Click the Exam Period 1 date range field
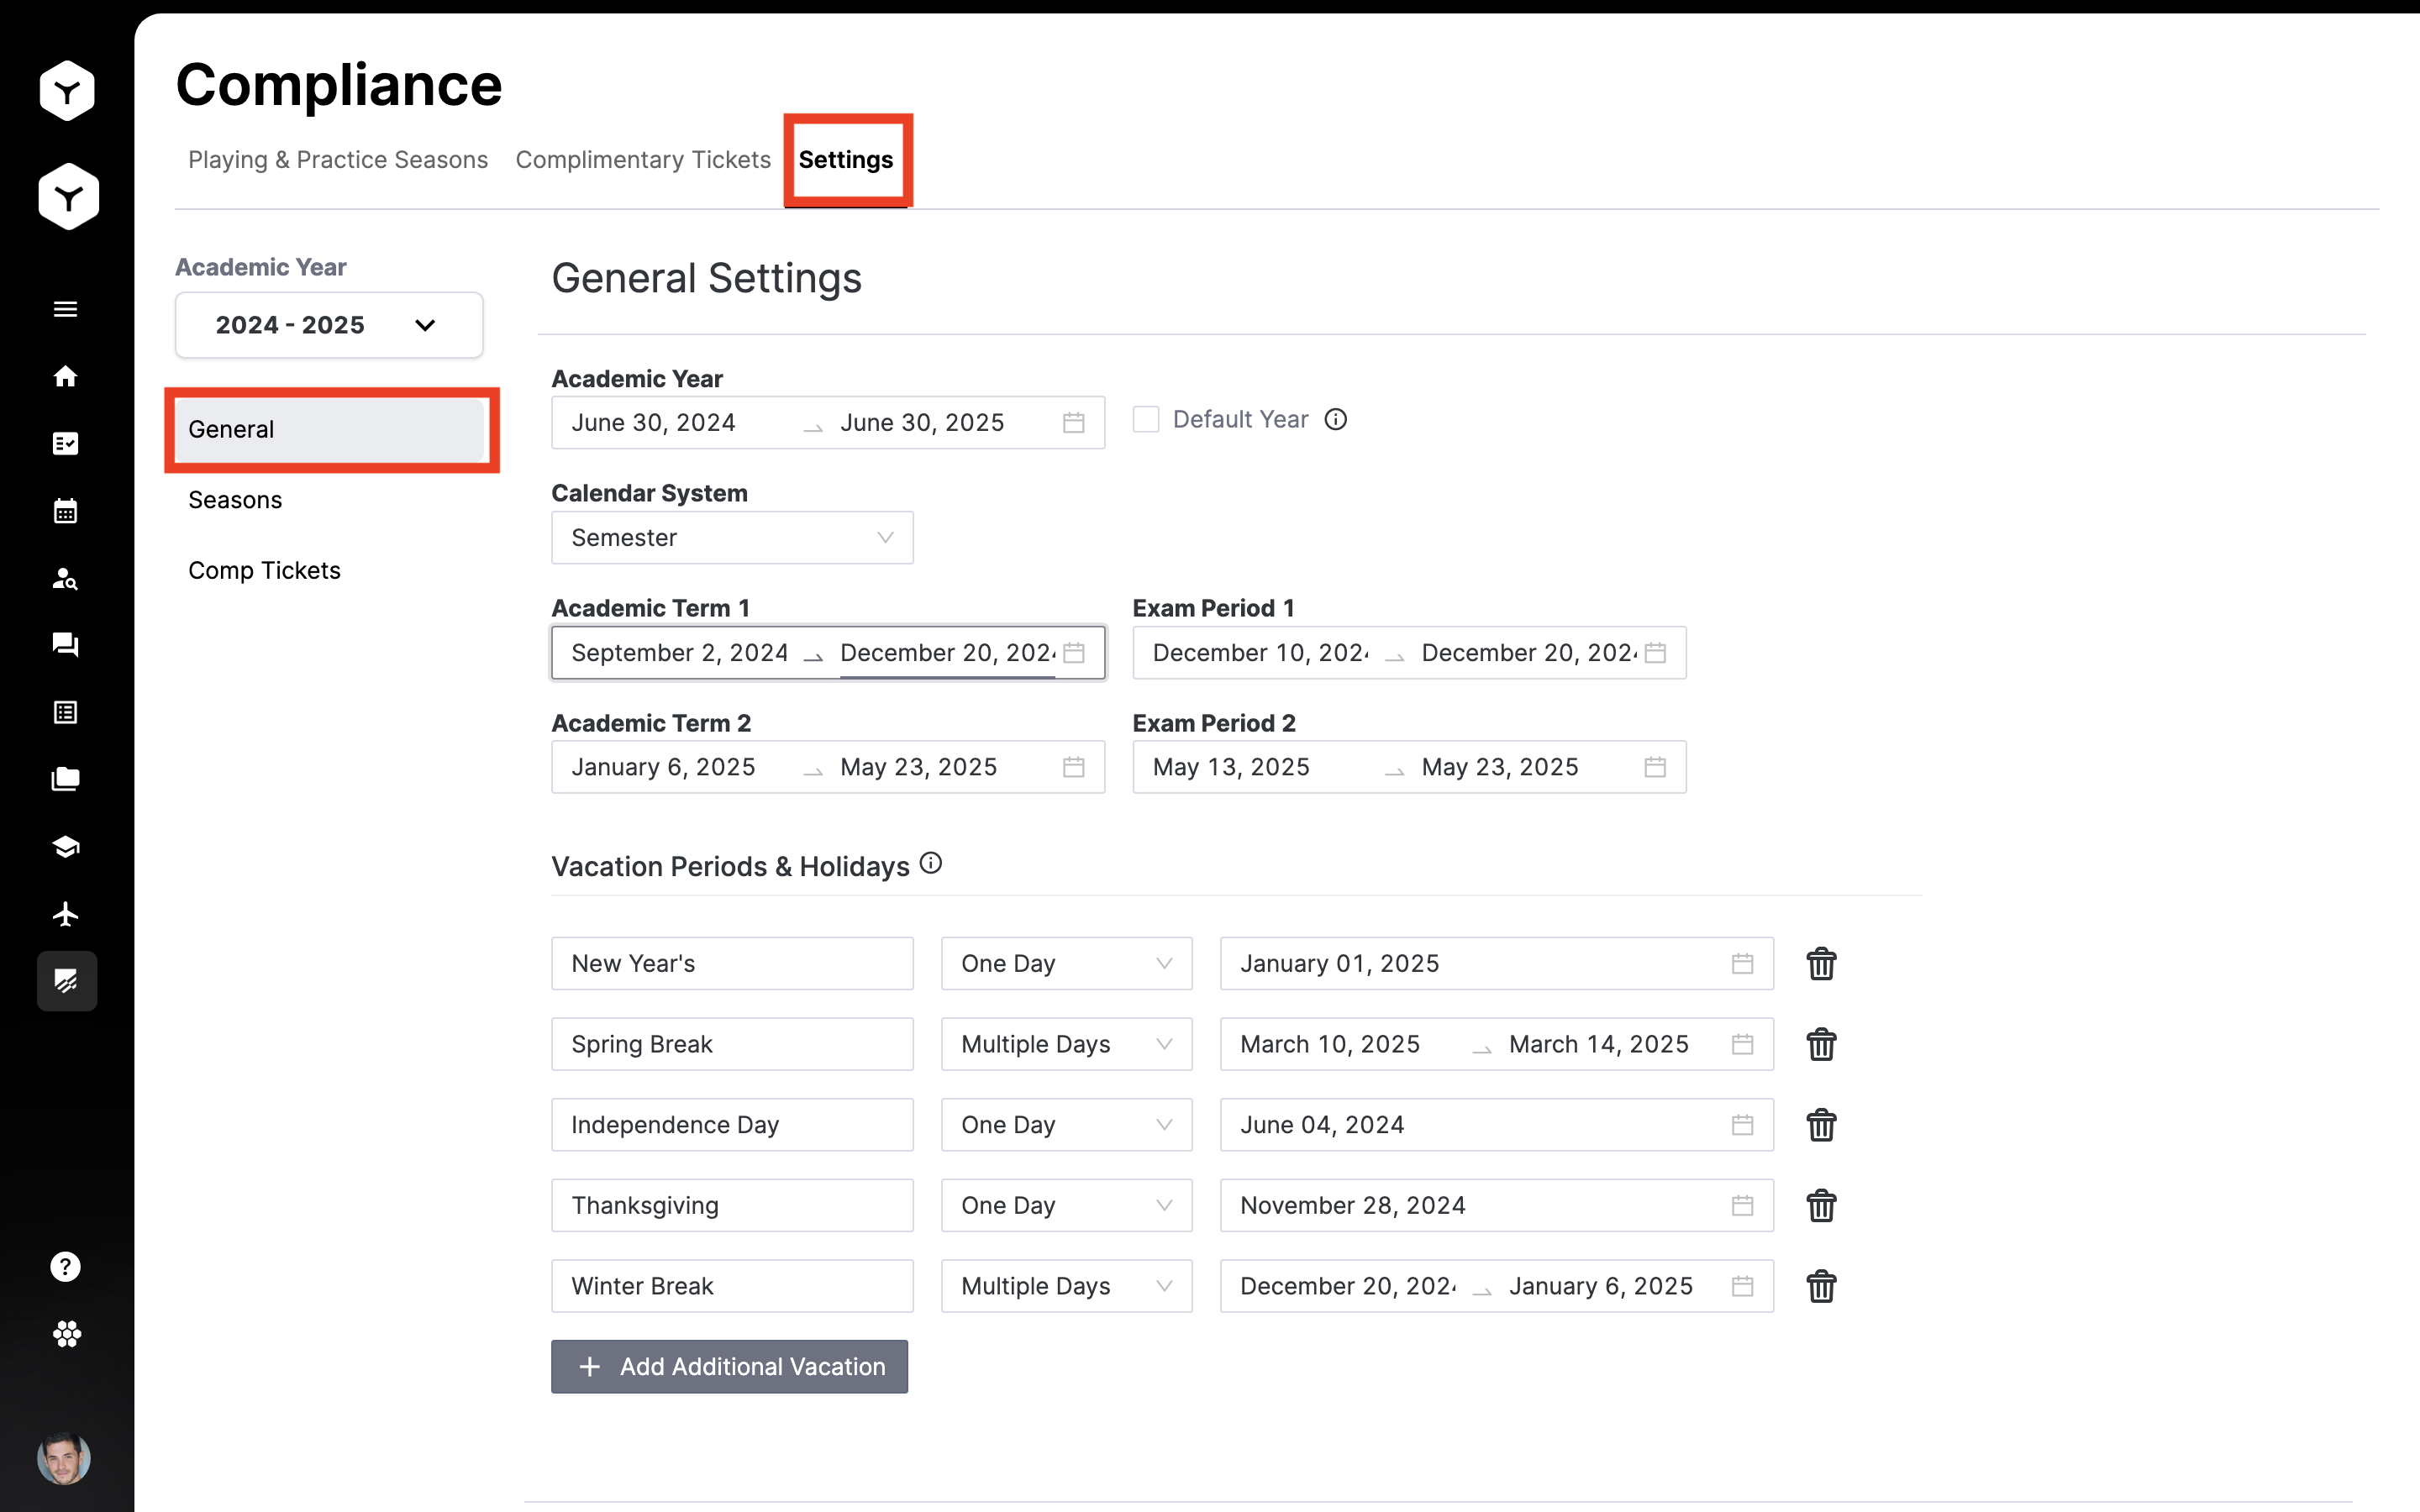 1409,653
